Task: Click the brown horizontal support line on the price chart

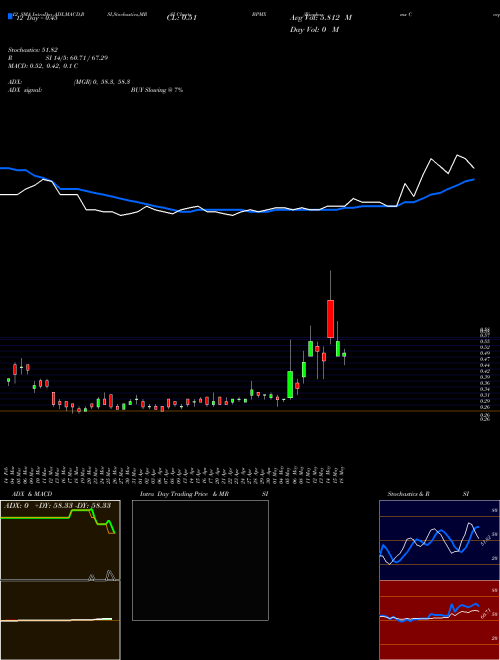Action: pos(250,411)
